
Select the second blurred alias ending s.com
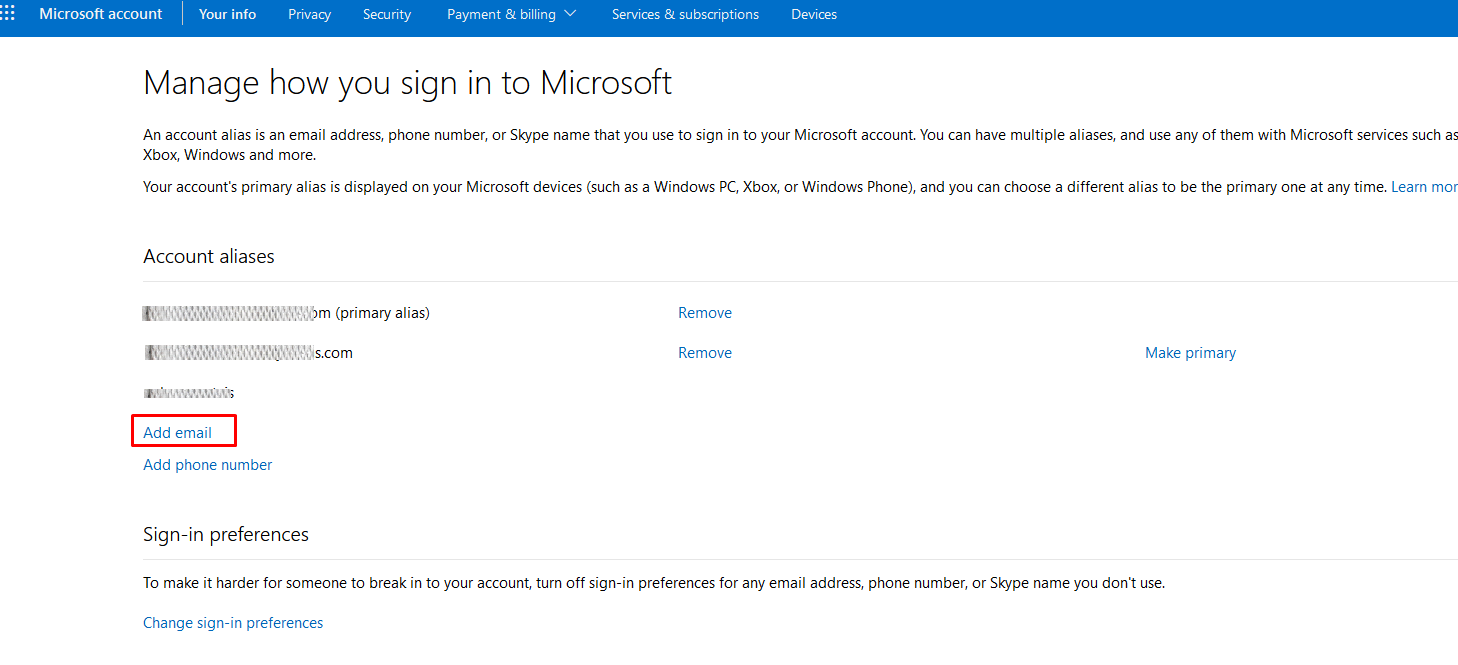(248, 353)
